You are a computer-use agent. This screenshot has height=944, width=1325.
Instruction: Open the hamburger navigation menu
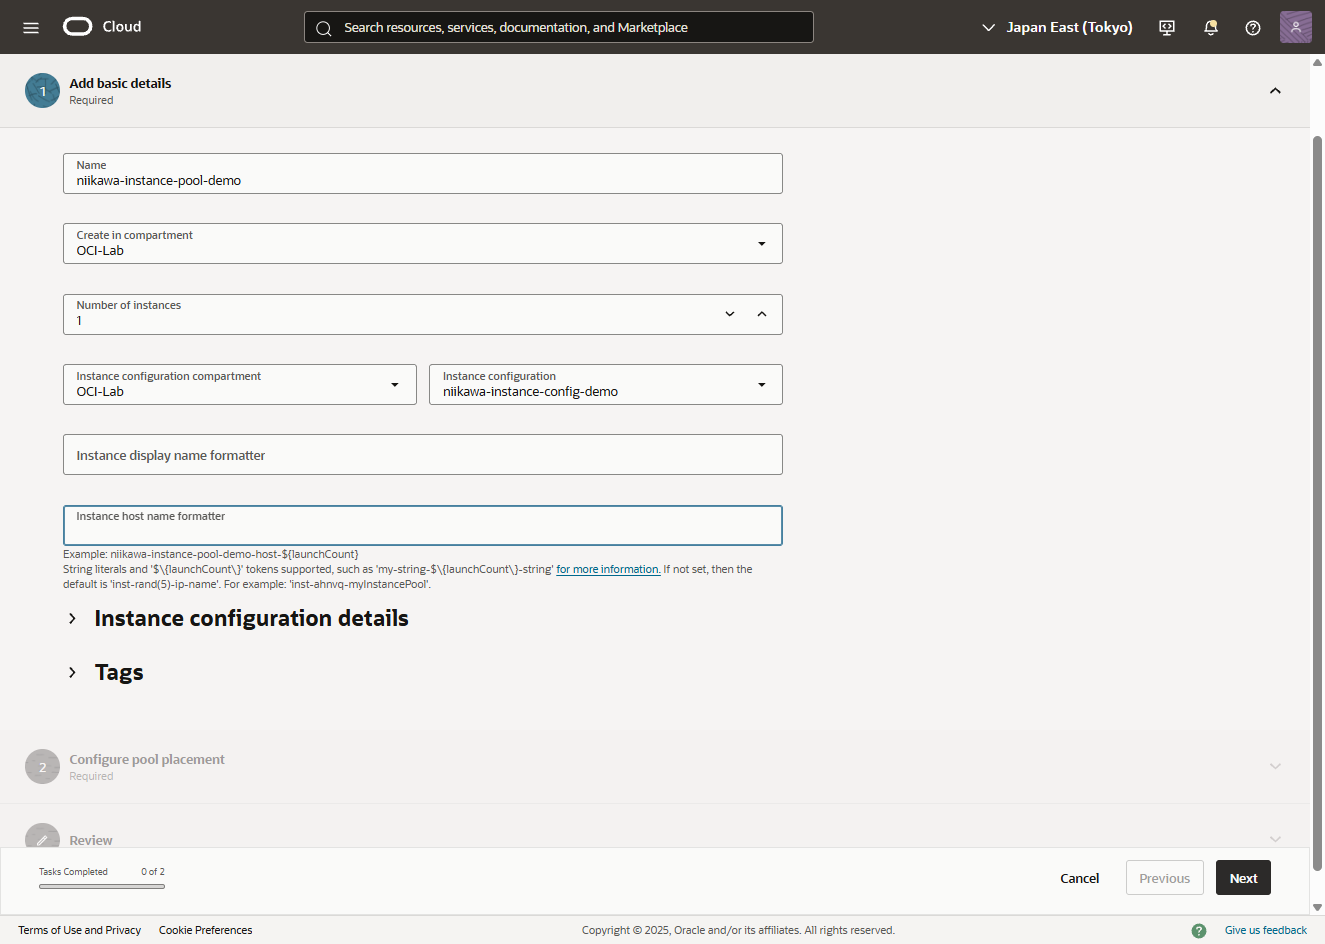pyautogui.click(x=31, y=27)
